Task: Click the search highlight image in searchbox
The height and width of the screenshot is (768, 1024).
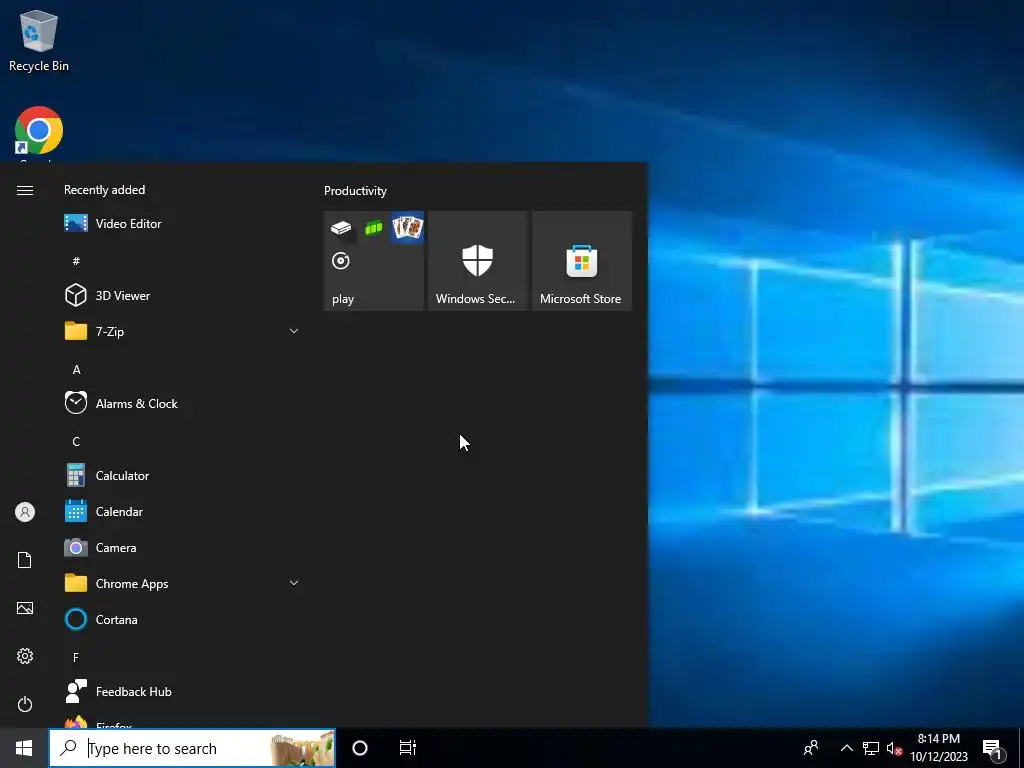Action: pos(302,748)
